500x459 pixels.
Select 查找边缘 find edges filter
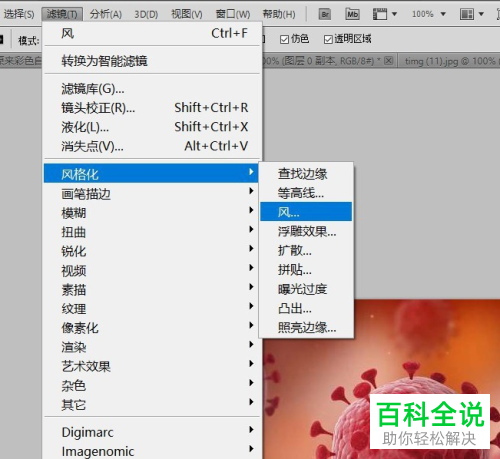(x=306, y=174)
